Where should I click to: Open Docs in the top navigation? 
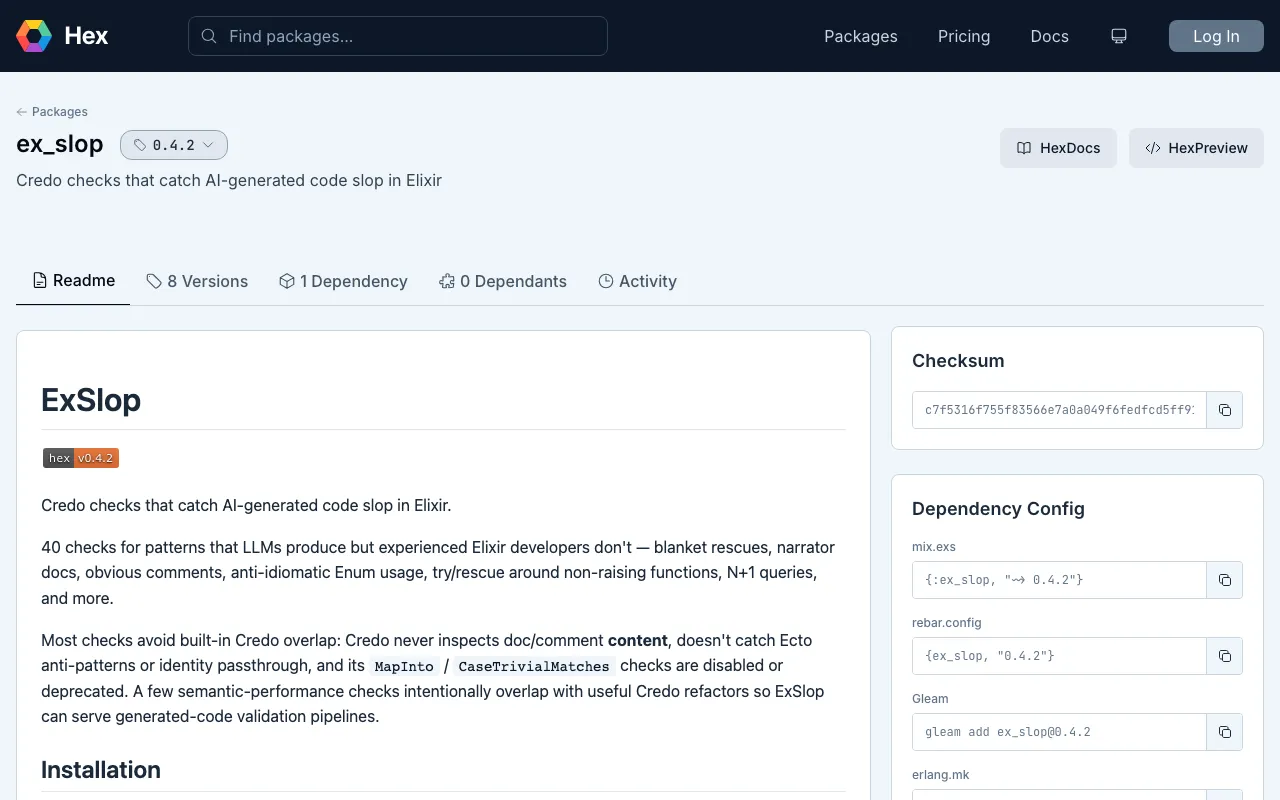[x=1050, y=36]
